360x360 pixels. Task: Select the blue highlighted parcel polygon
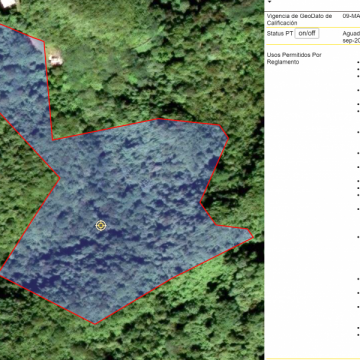[x=133, y=207]
